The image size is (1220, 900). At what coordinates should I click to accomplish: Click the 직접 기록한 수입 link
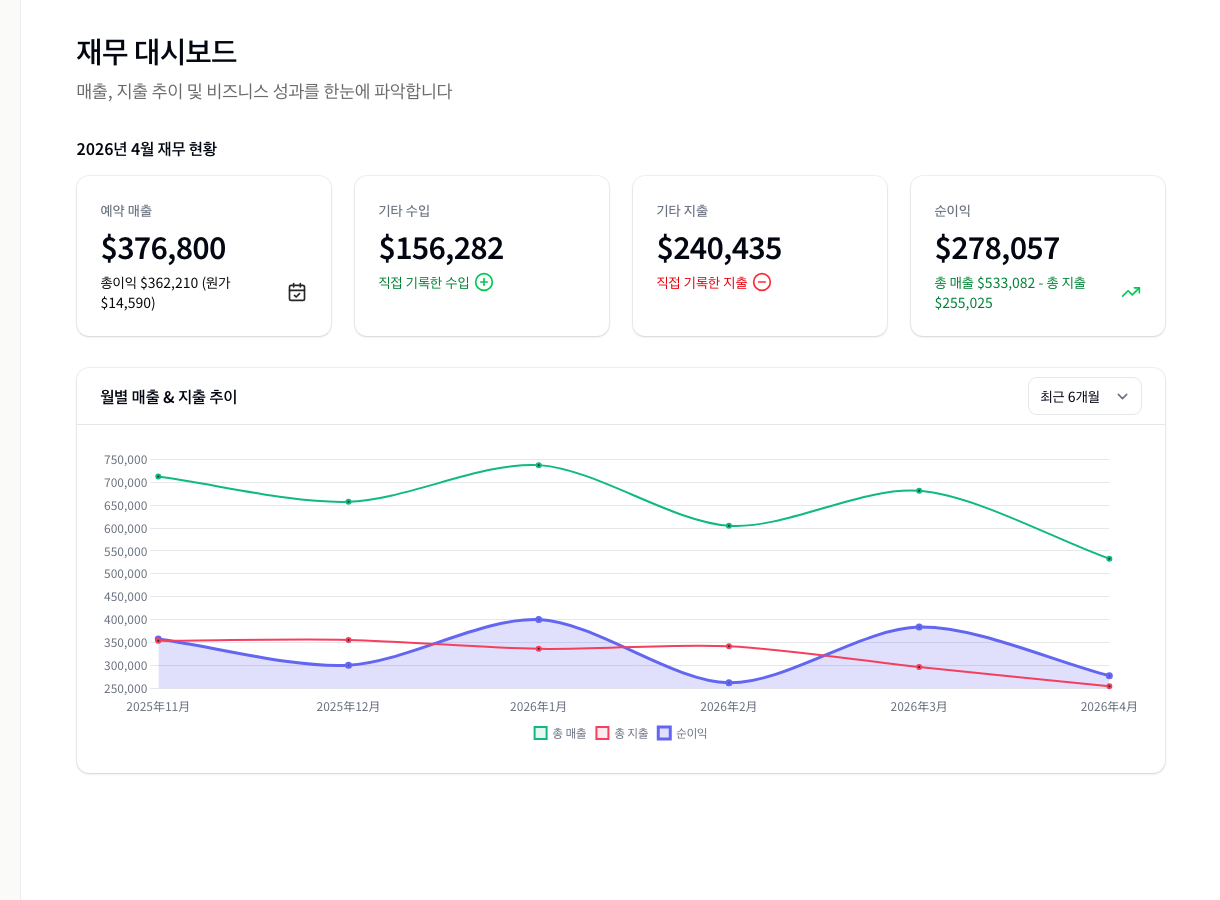(x=426, y=283)
